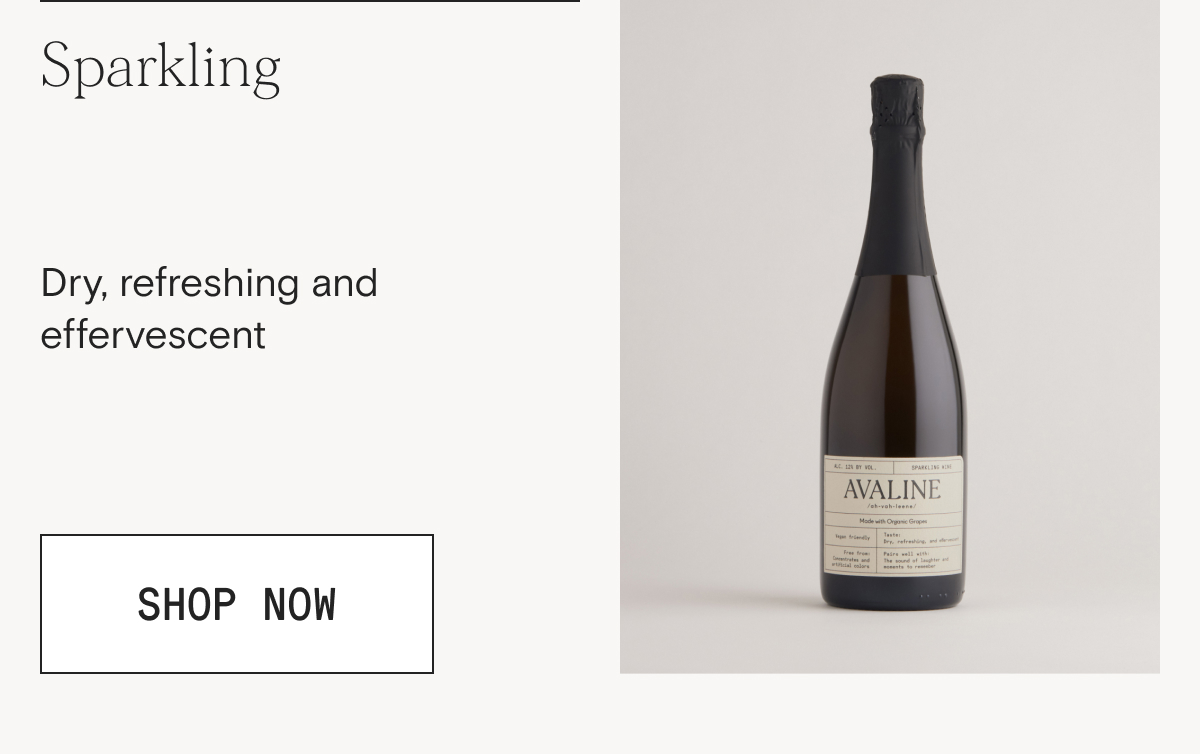Select the Sparkling heading
This screenshot has width=1200, height=754.
160,67
